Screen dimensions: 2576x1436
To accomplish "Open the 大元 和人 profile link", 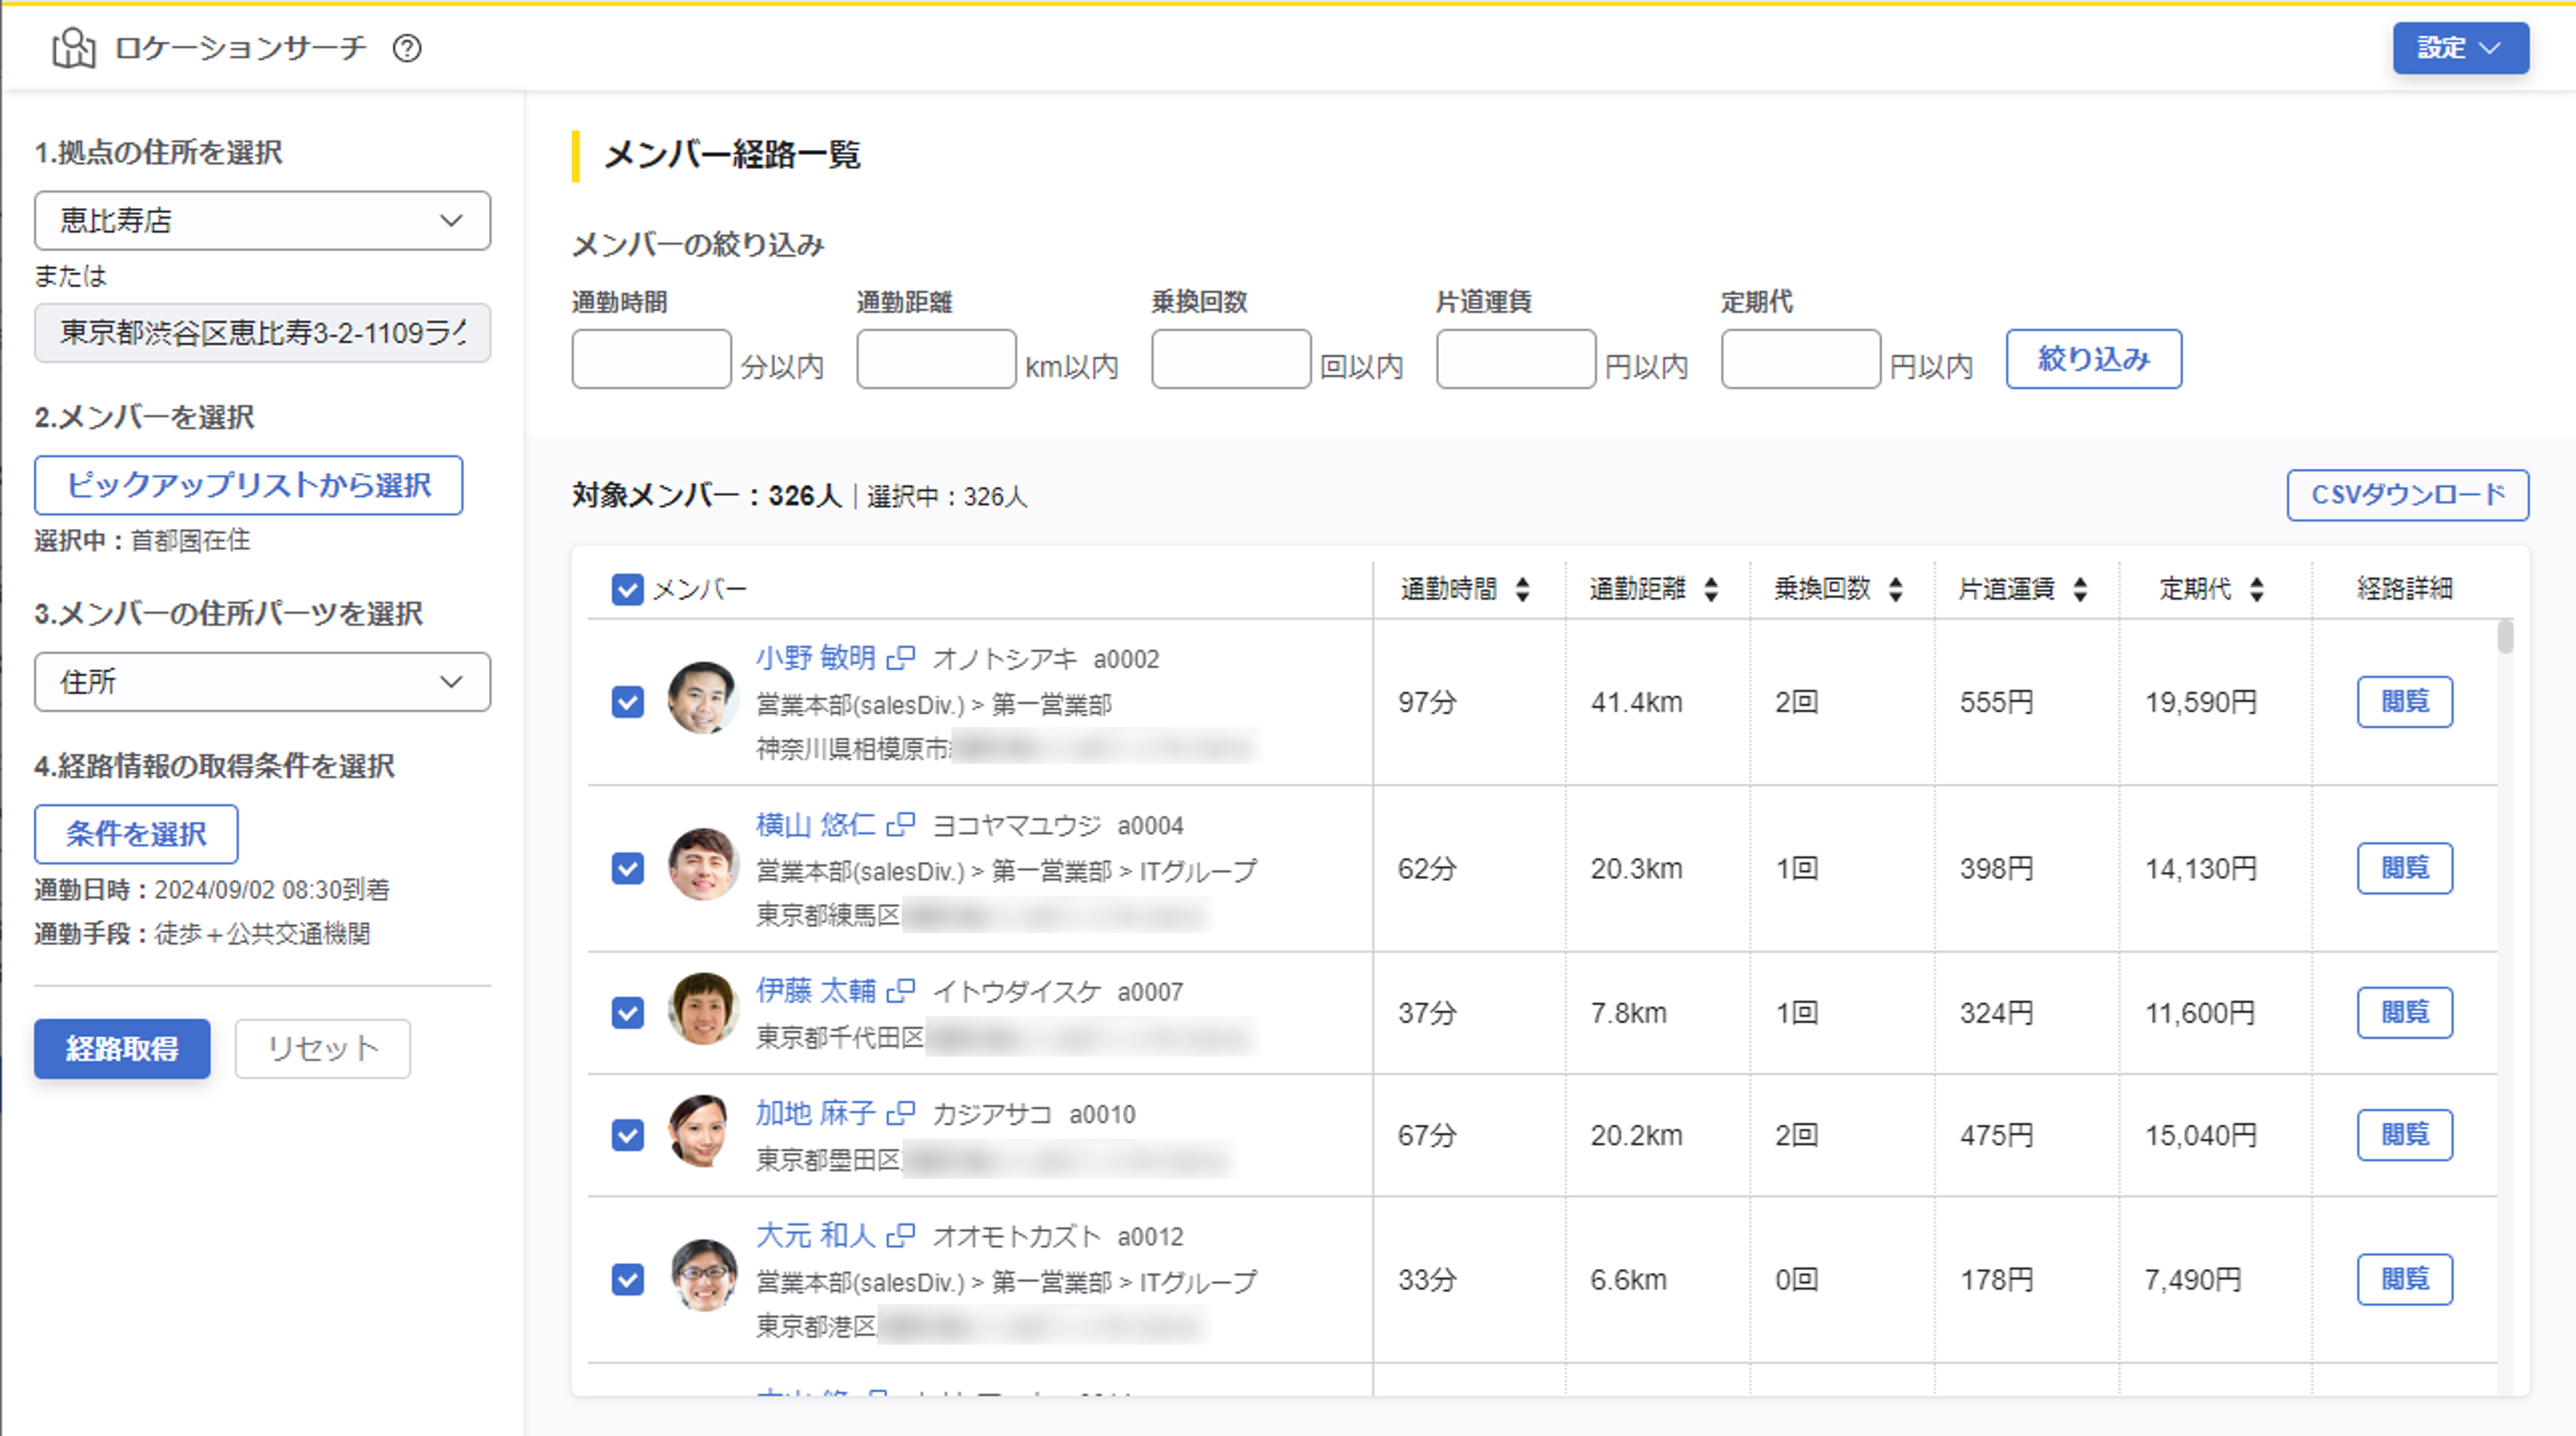I will pyautogui.click(x=815, y=1236).
